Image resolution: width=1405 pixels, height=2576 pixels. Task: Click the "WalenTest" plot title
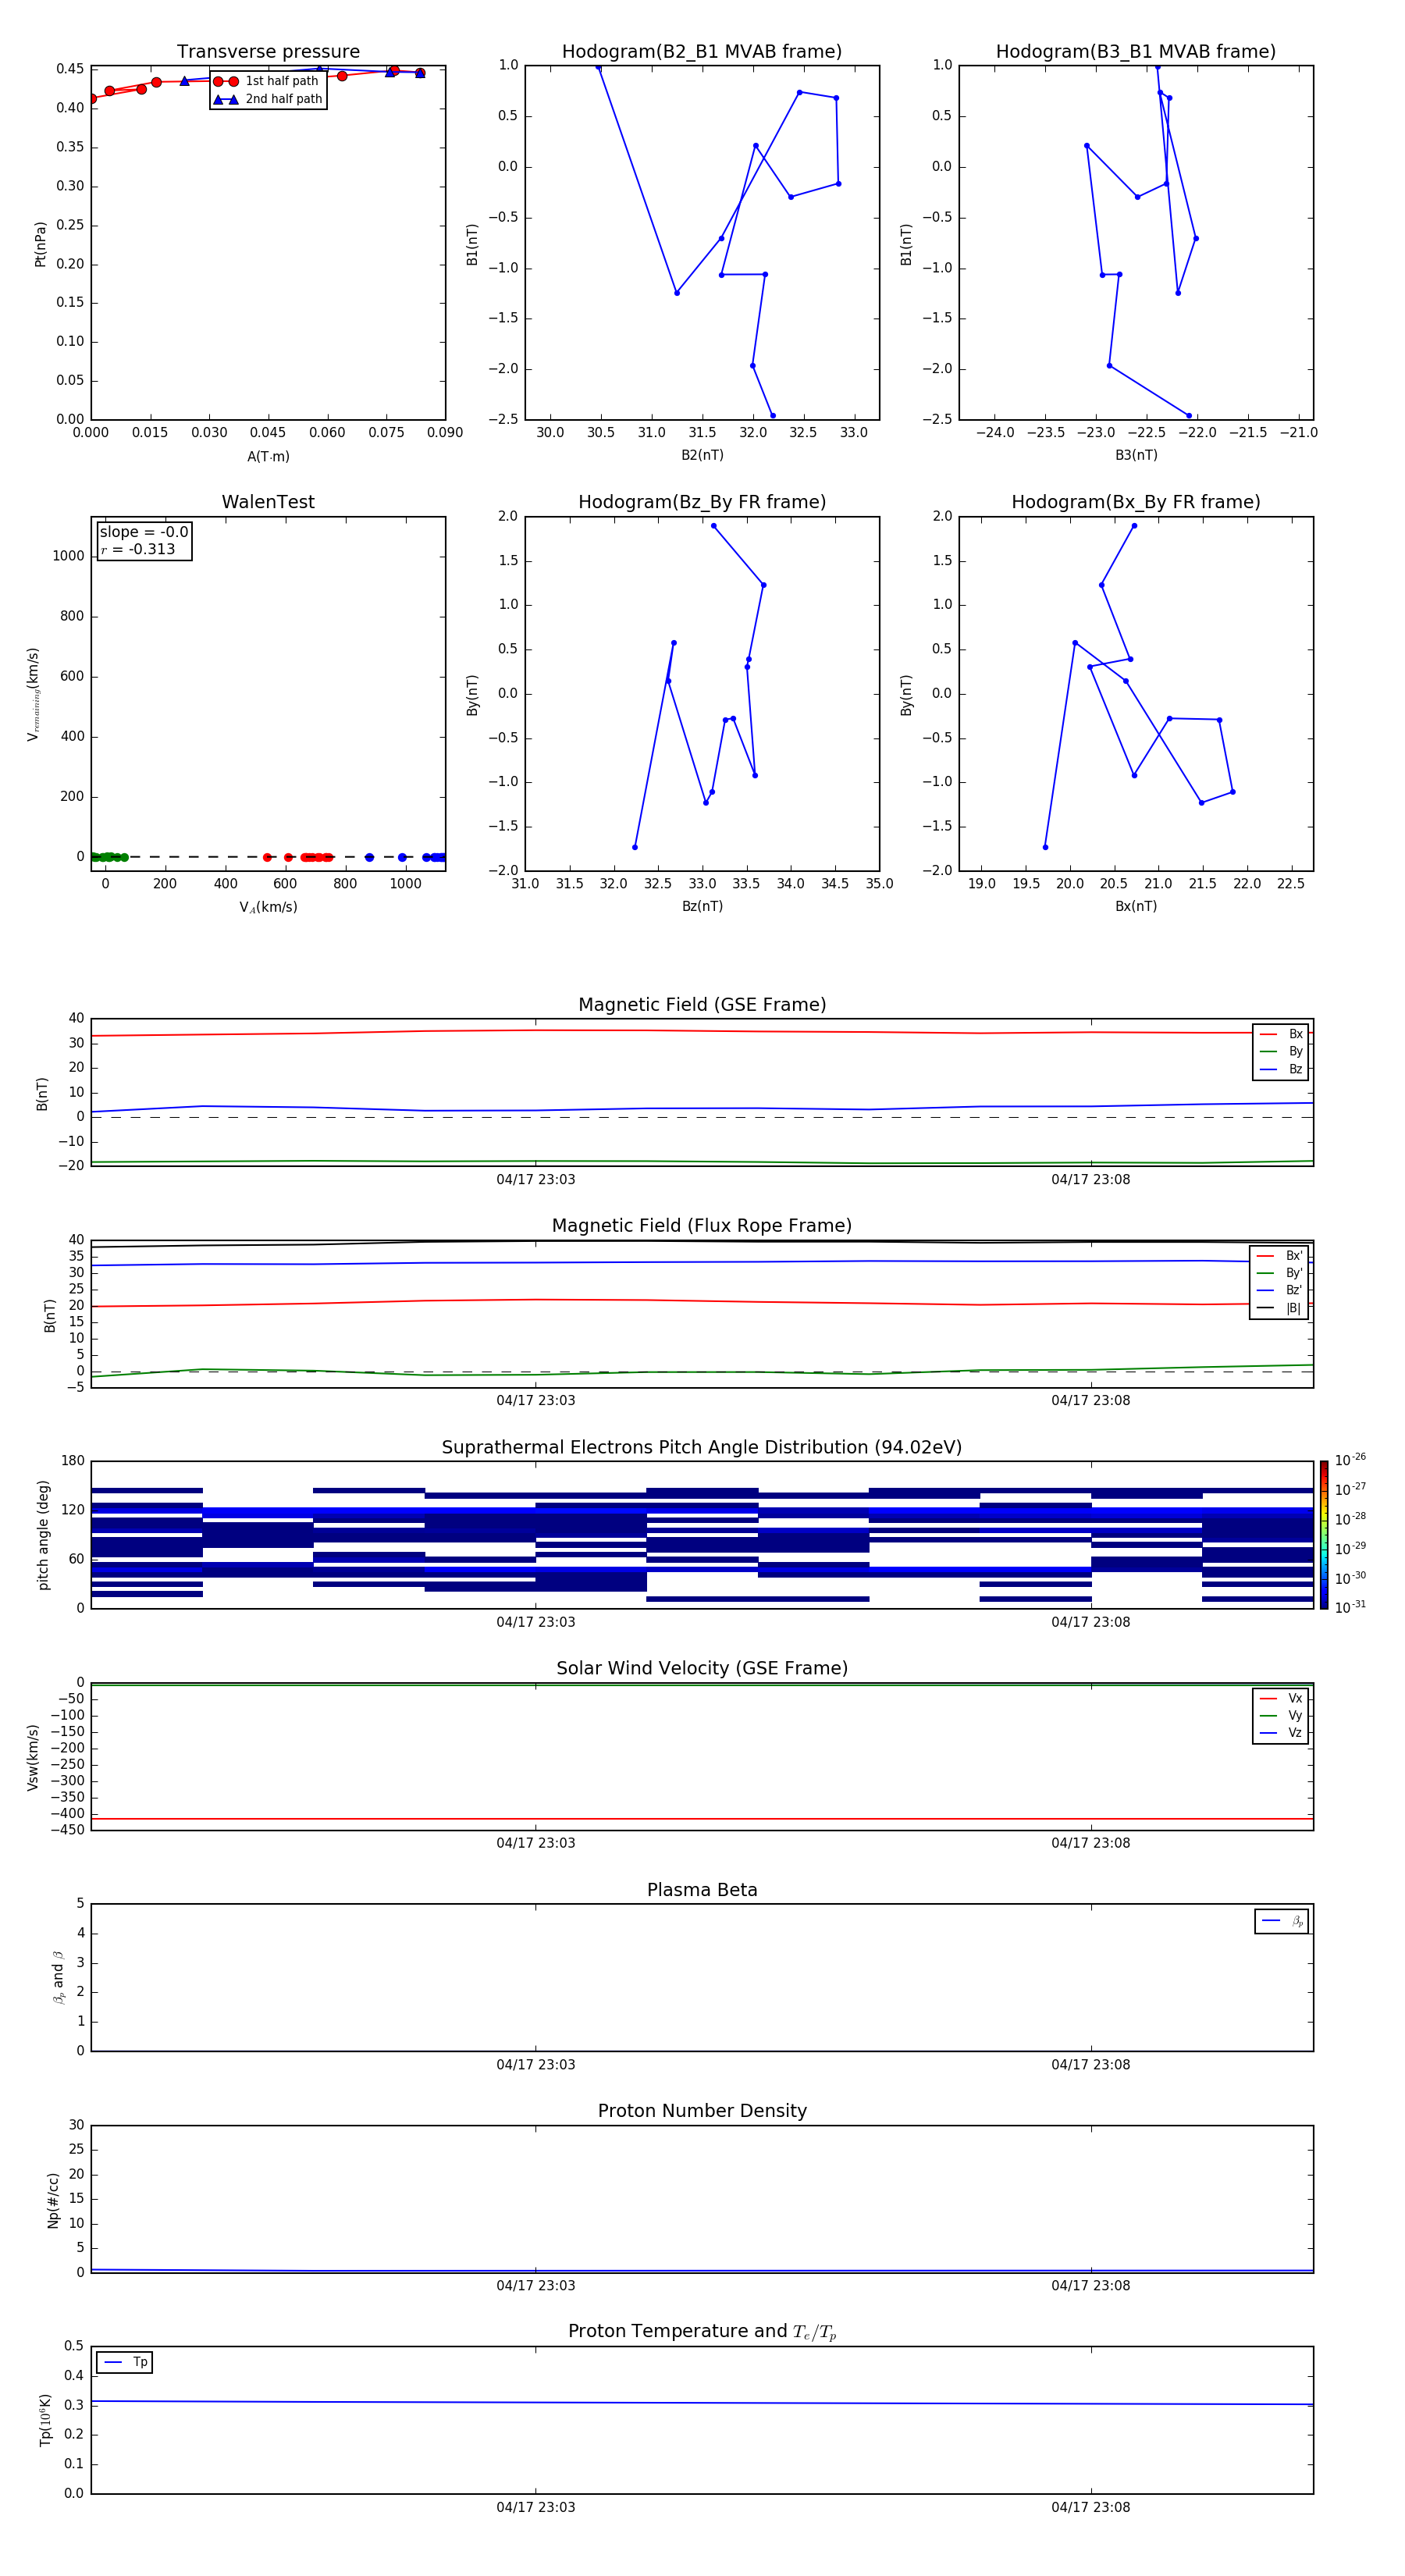(268, 502)
